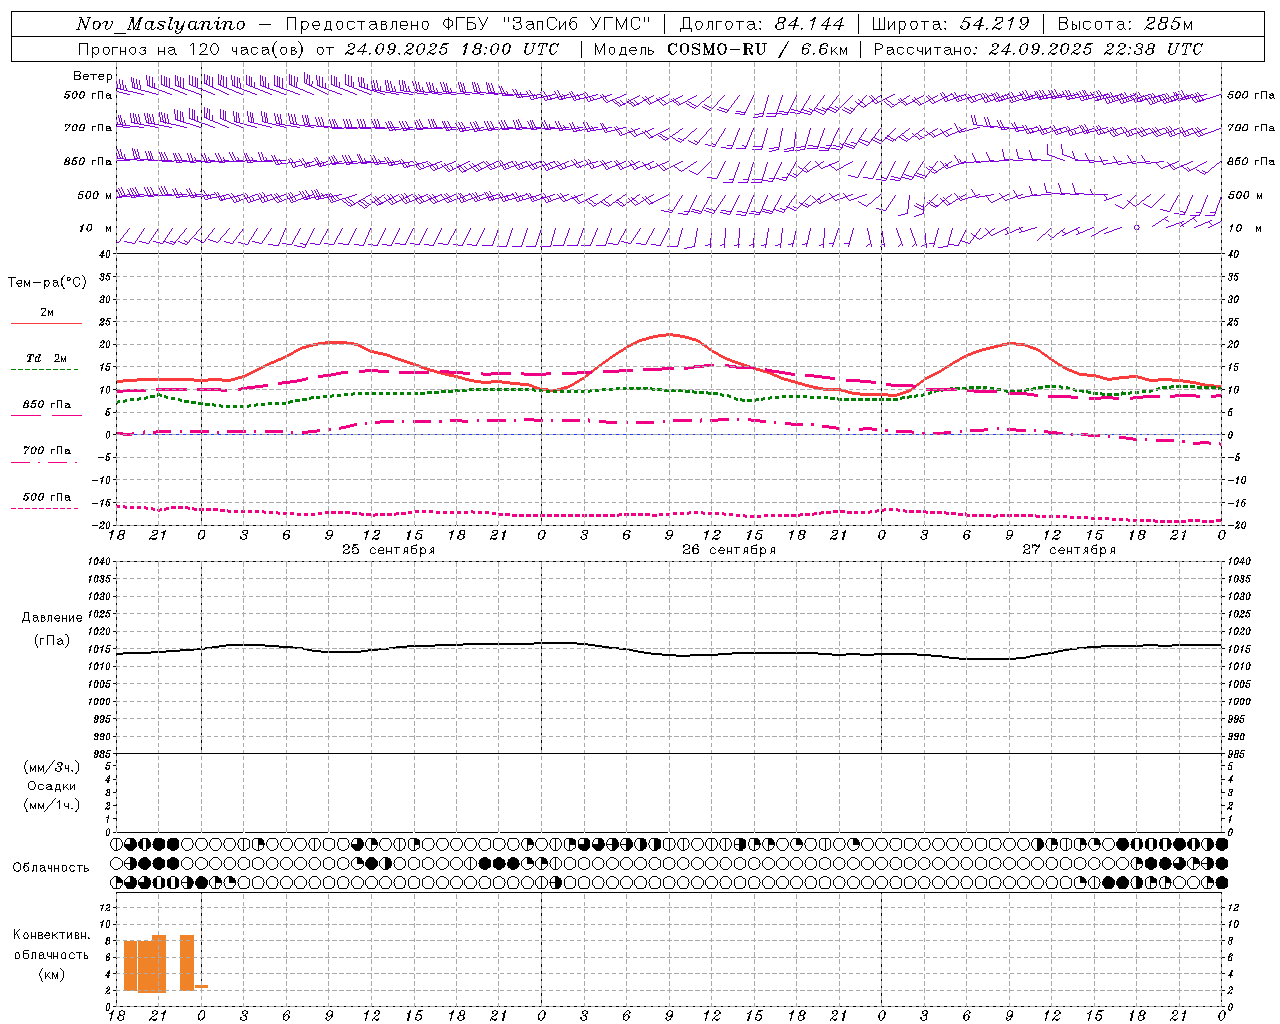Screen dimensions: 1280x1024
Task: Click the Давление pressure panel label
Action: point(52,618)
